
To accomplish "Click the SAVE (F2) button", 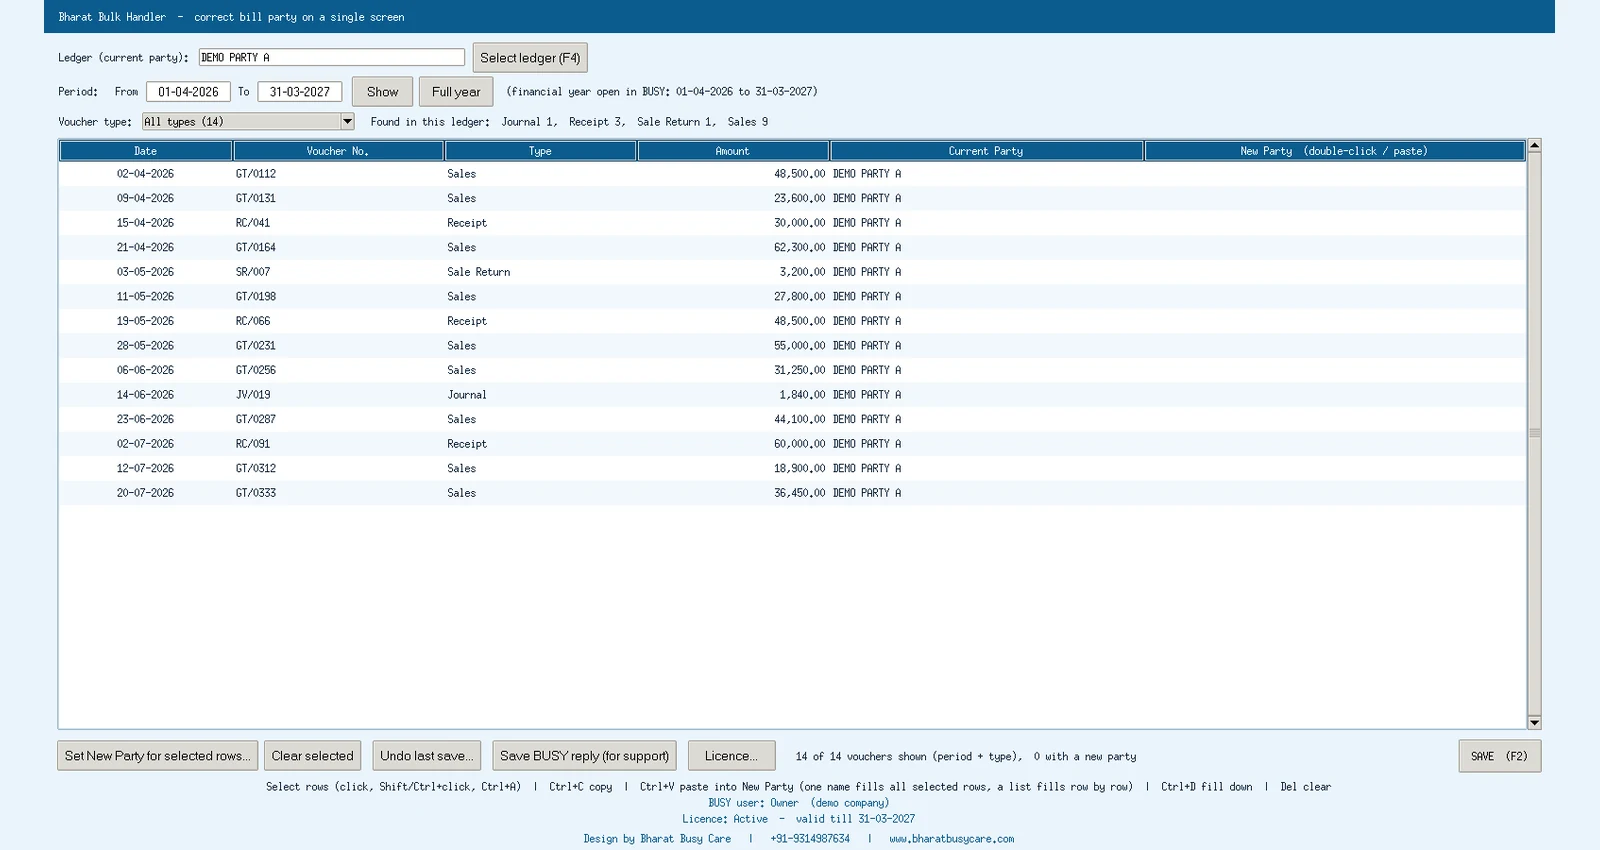I will coord(1499,756).
